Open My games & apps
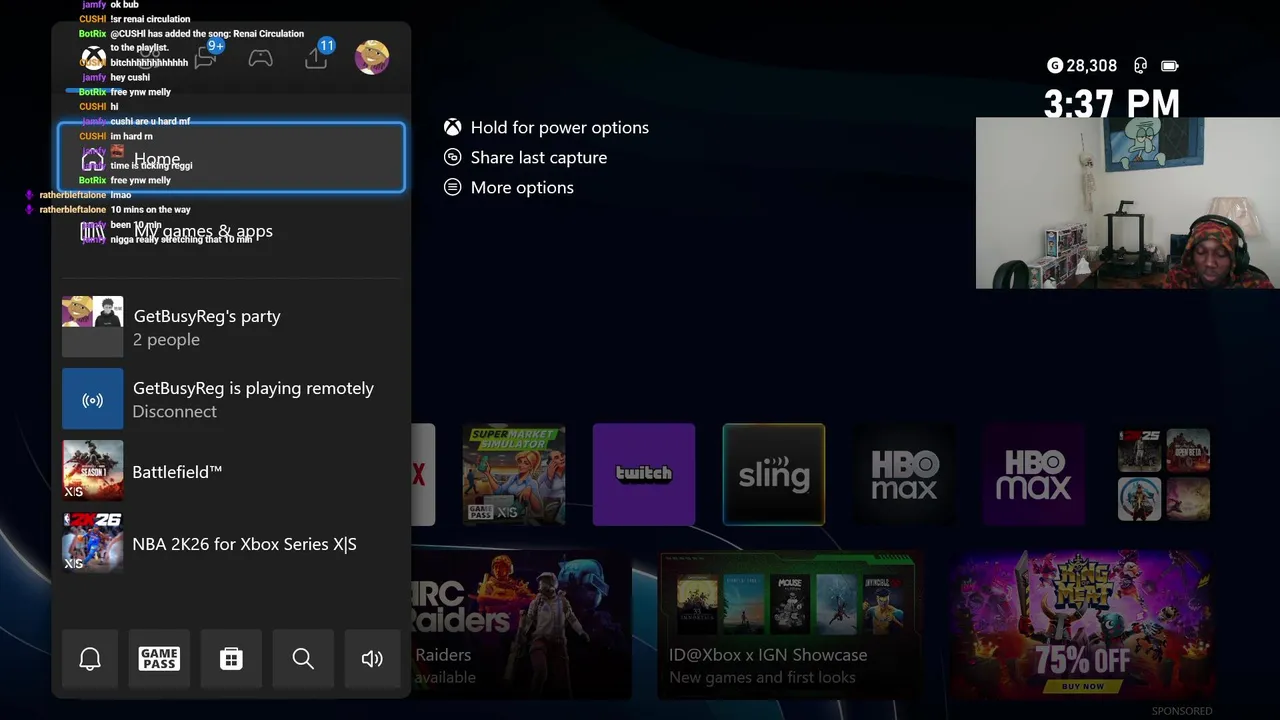Image resolution: width=1280 pixels, height=720 pixels. point(231,231)
